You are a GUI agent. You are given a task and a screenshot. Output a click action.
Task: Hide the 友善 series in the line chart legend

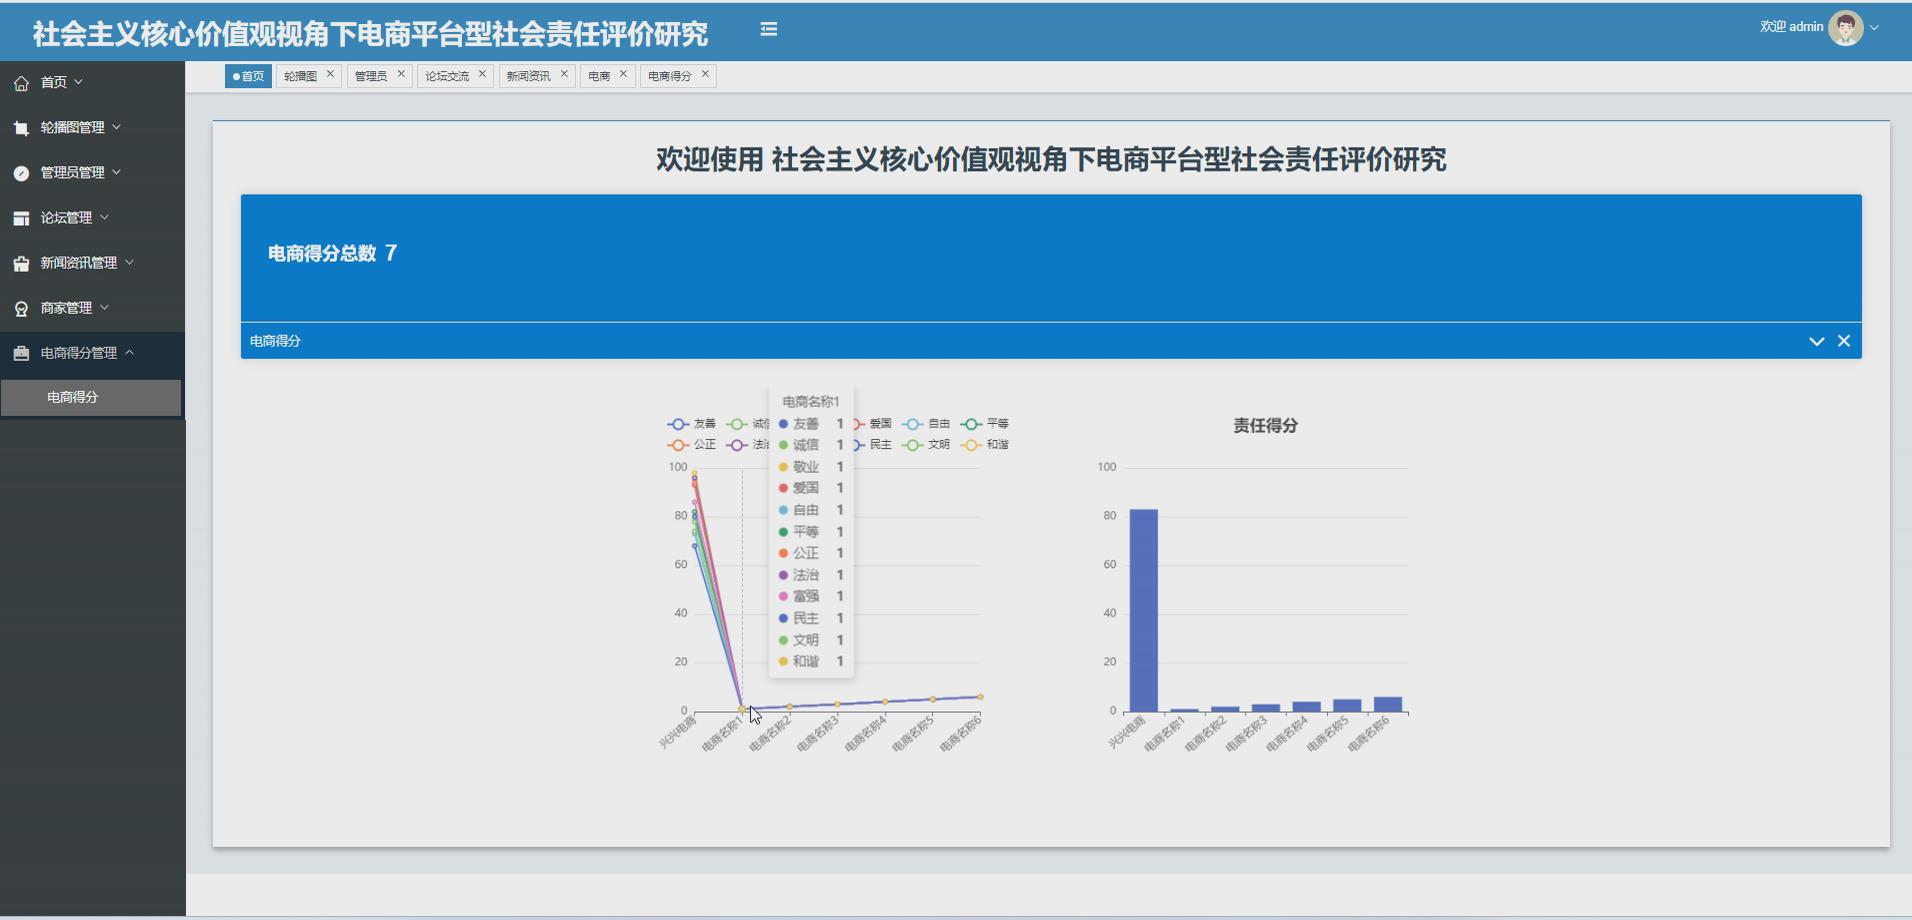(x=695, y=424)
